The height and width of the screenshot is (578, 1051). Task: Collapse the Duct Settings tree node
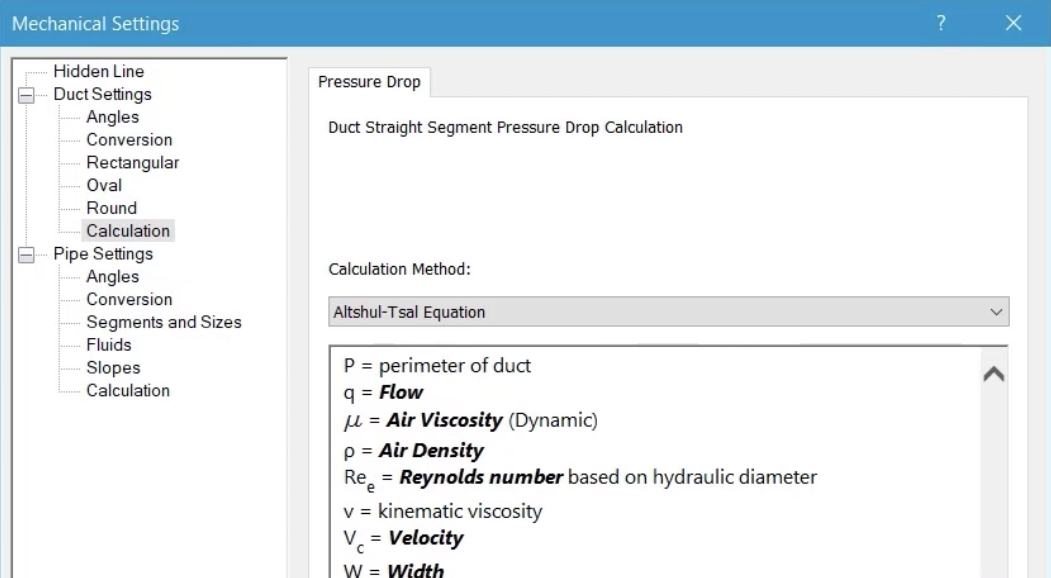pyautogui.click(x=26, y=95)
